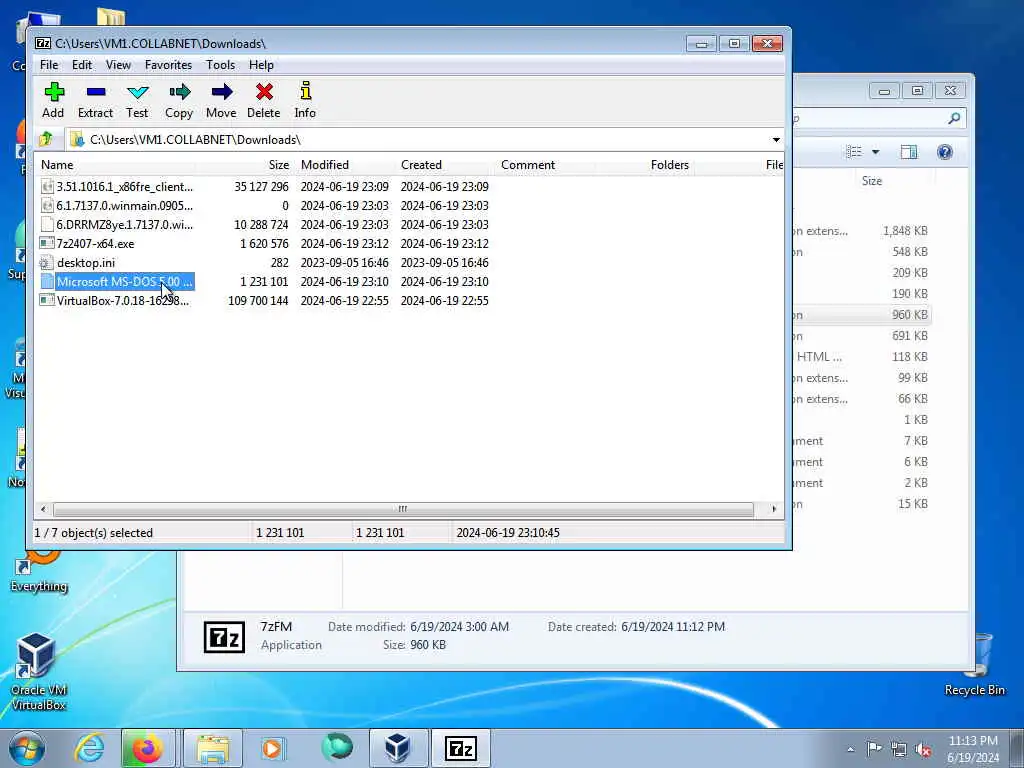Click the taskbar clock showing 11:13 PM
The height and width of the screenshot is (768, 1024).
click(972, 748)
